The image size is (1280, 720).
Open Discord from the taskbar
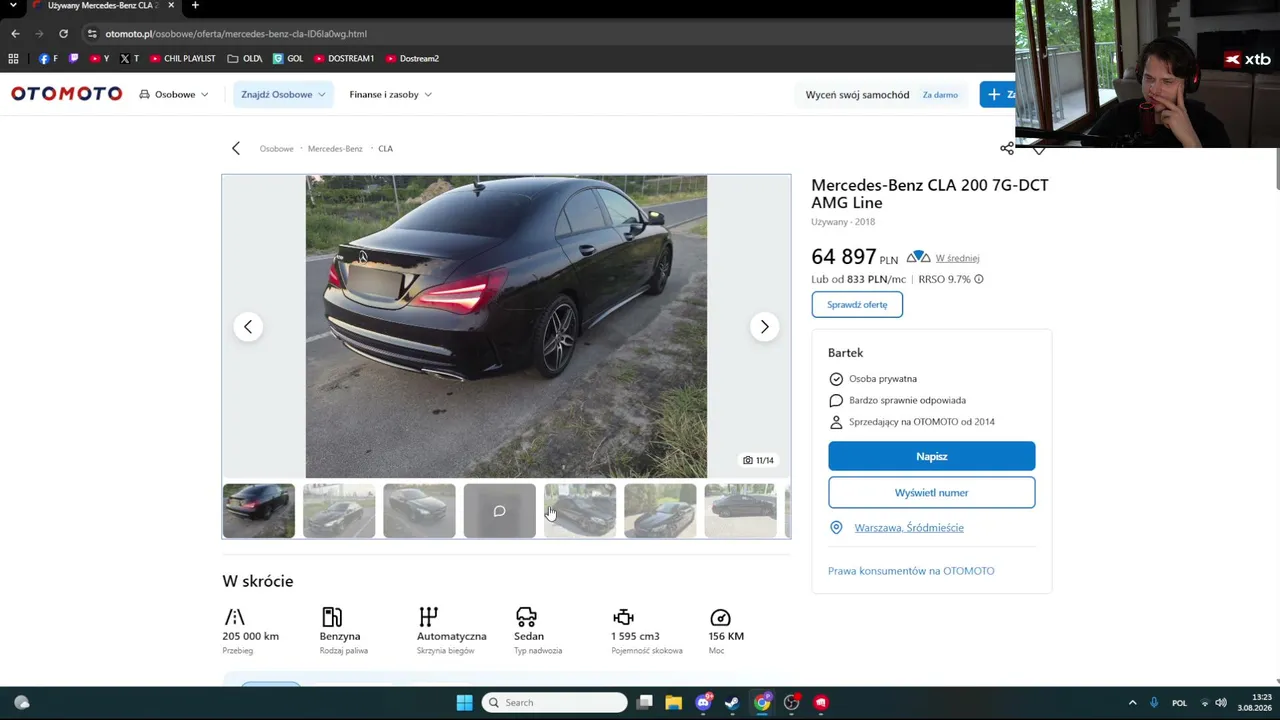(703, 702)
